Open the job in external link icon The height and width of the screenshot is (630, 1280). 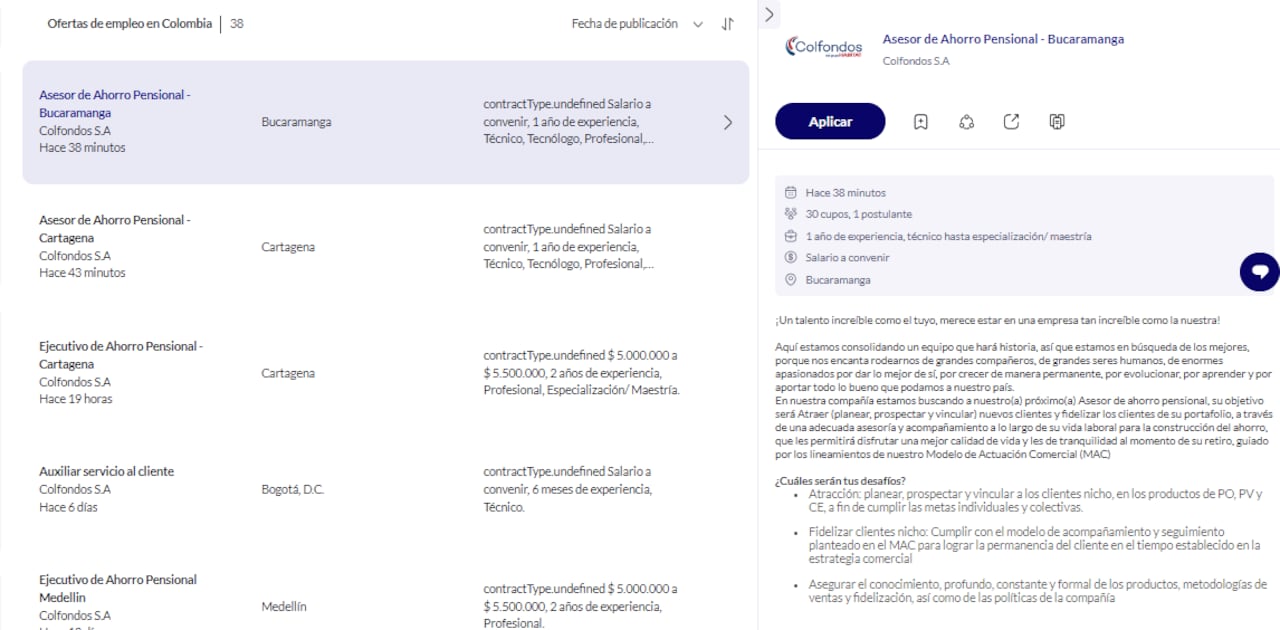1011,121
